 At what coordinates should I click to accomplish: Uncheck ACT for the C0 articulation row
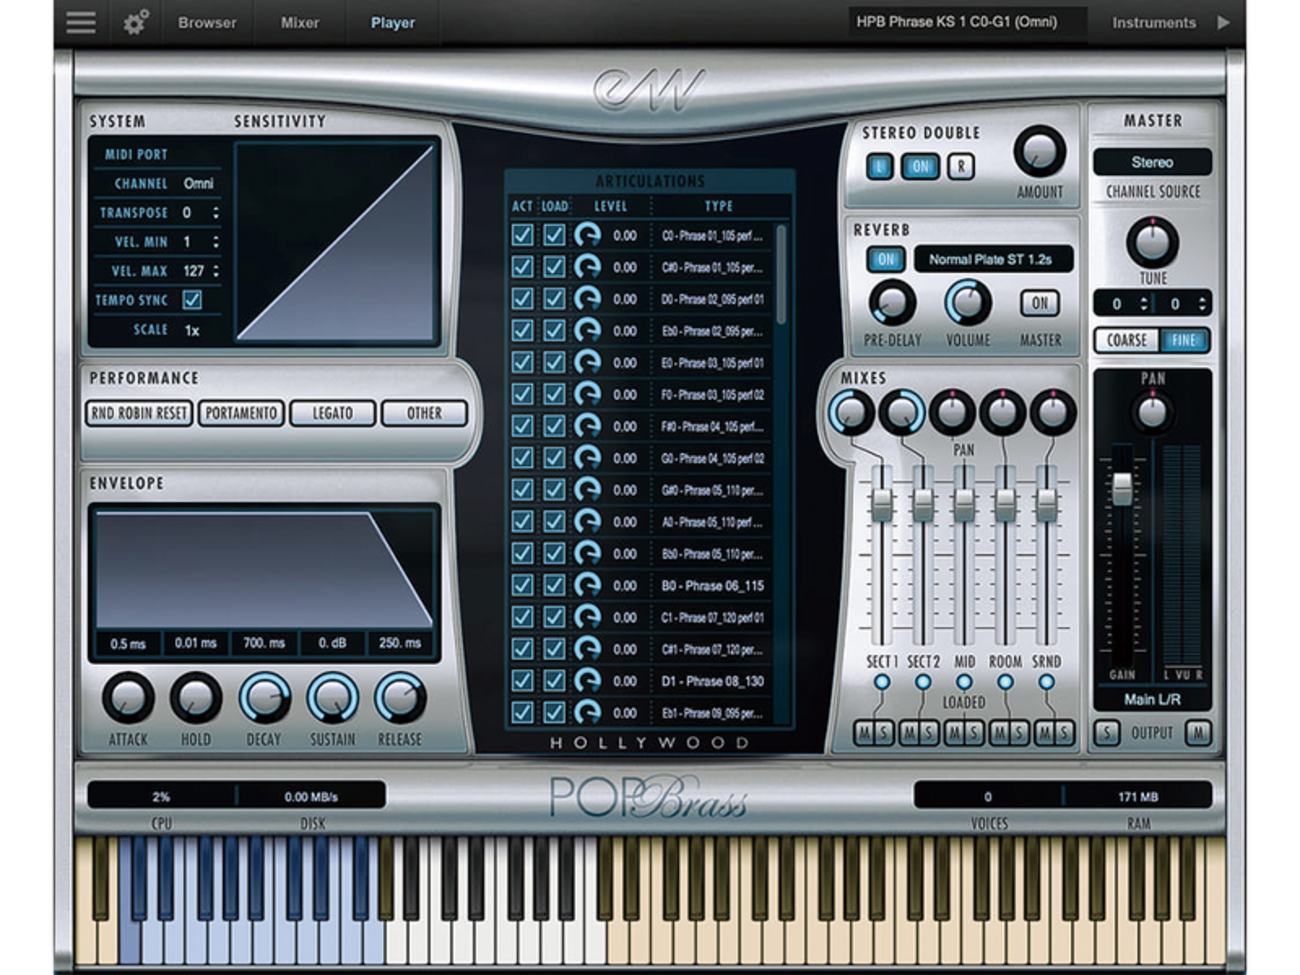[522, 235]
